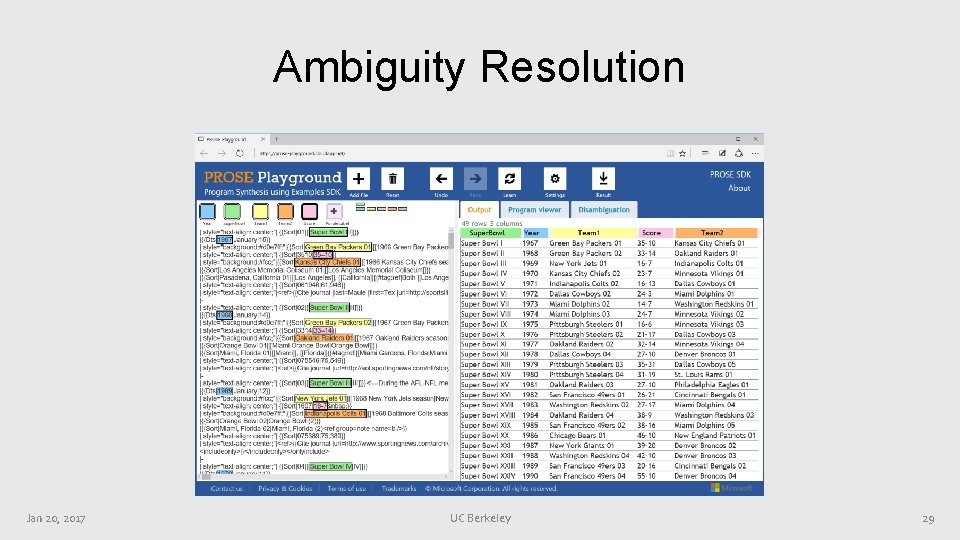Select the green SuperBowl label swatch

pyautogui.click(x=232, y=211)
